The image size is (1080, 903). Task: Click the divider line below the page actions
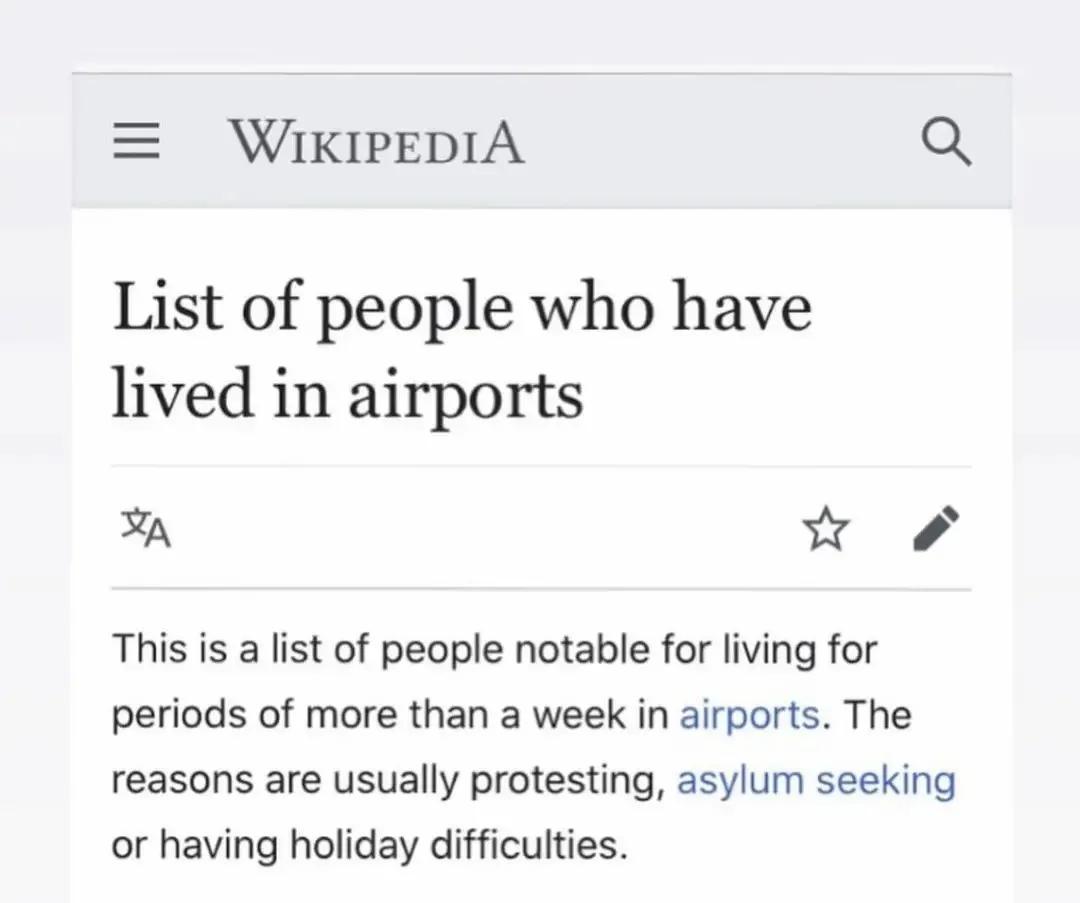click(x=540, y=589)
